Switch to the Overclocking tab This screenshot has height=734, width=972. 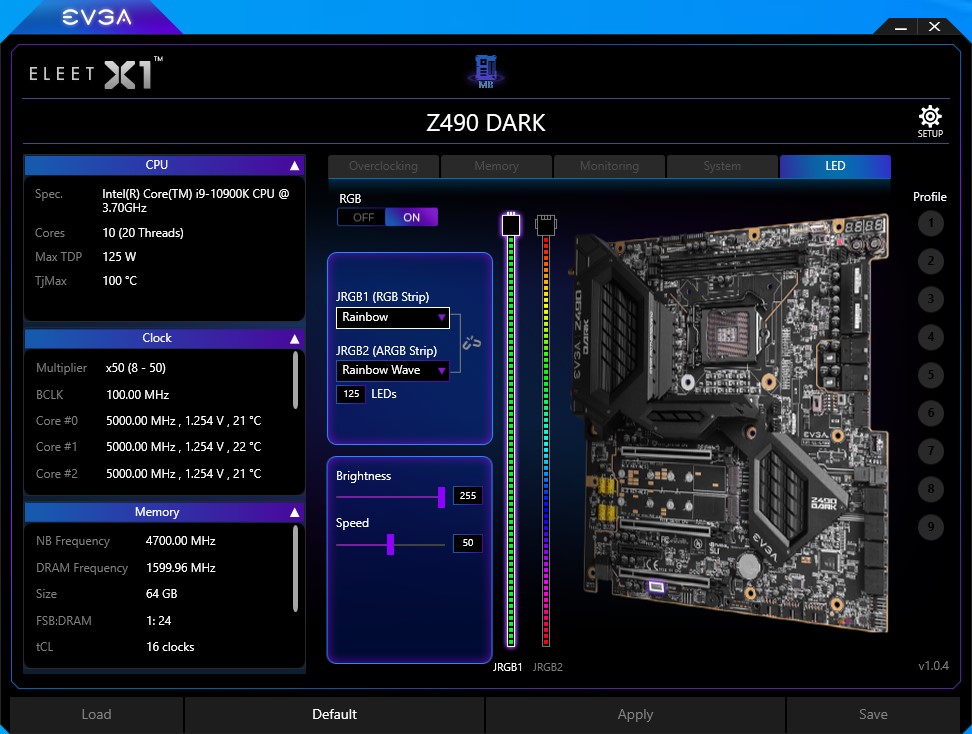click(x=383, y=166)
